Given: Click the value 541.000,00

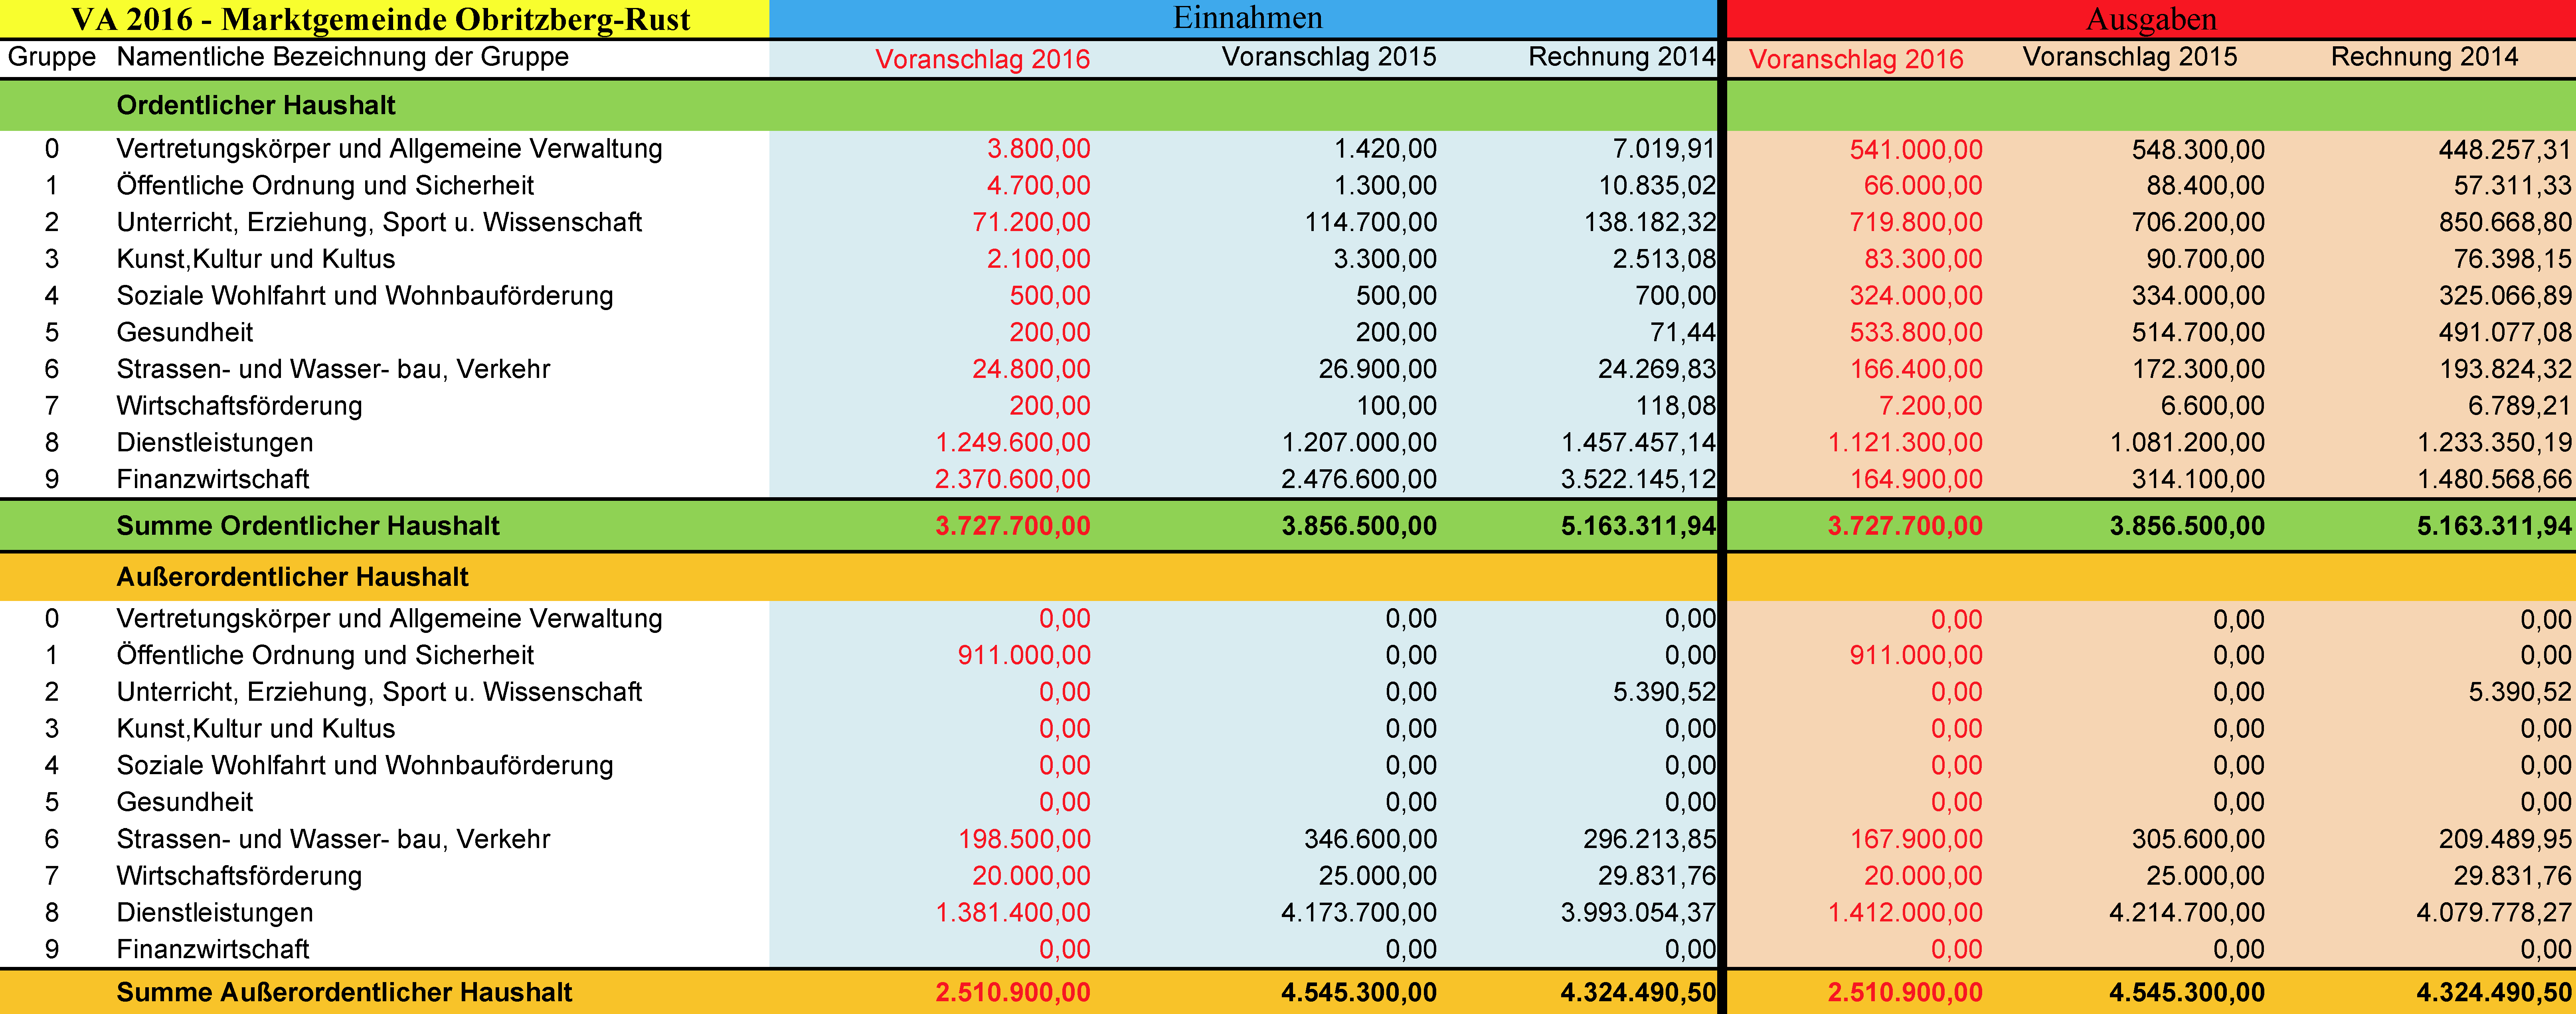Looking at the screenshot, I should tap(1916, 150).
